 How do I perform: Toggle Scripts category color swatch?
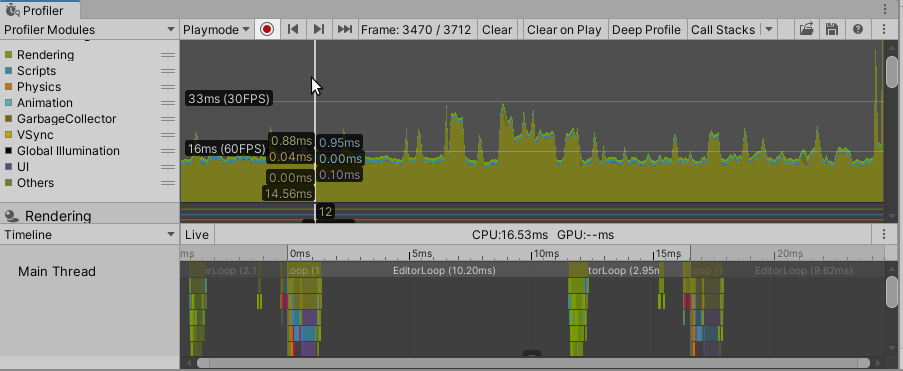[8, 71]
